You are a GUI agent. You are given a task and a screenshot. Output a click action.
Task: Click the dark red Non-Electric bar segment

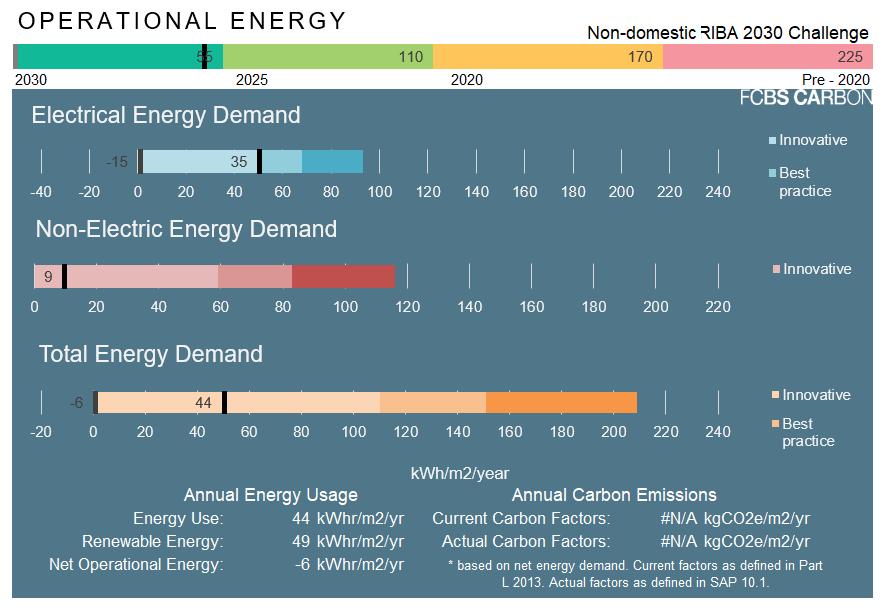point(343,277)
